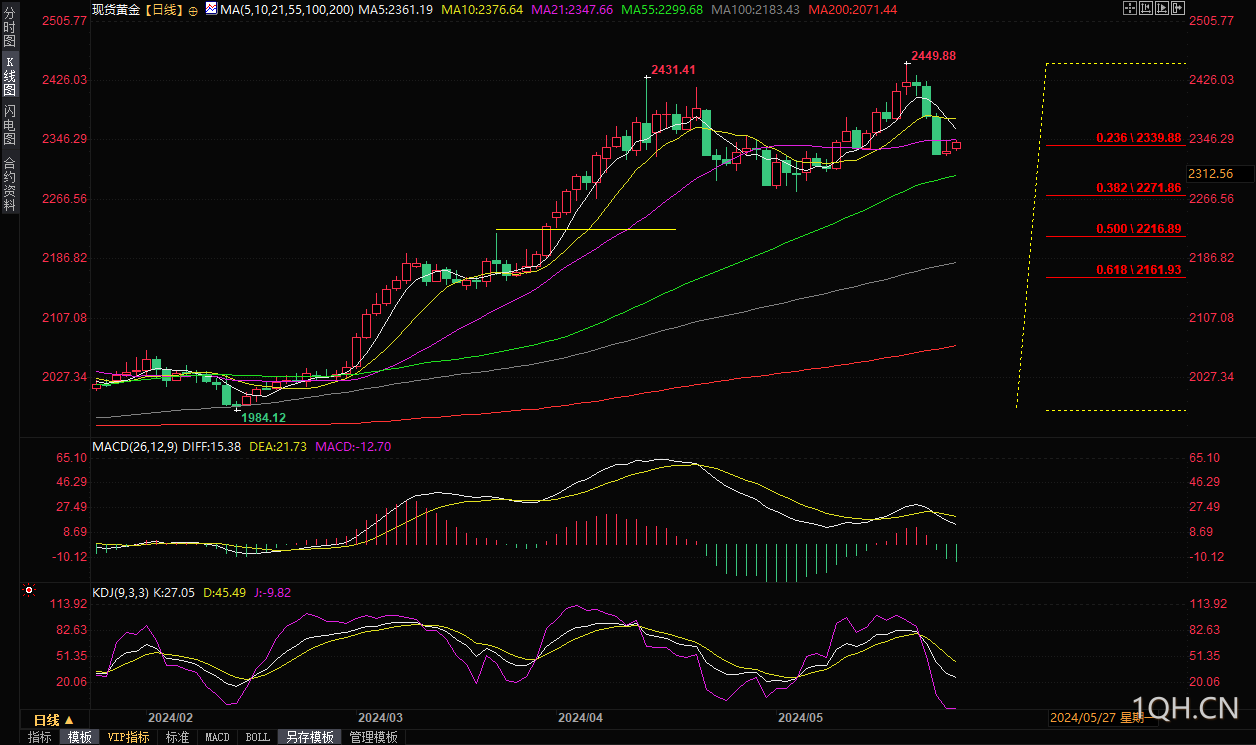
Task: Click the 2449.88 high price label
Action: point(933,56)
